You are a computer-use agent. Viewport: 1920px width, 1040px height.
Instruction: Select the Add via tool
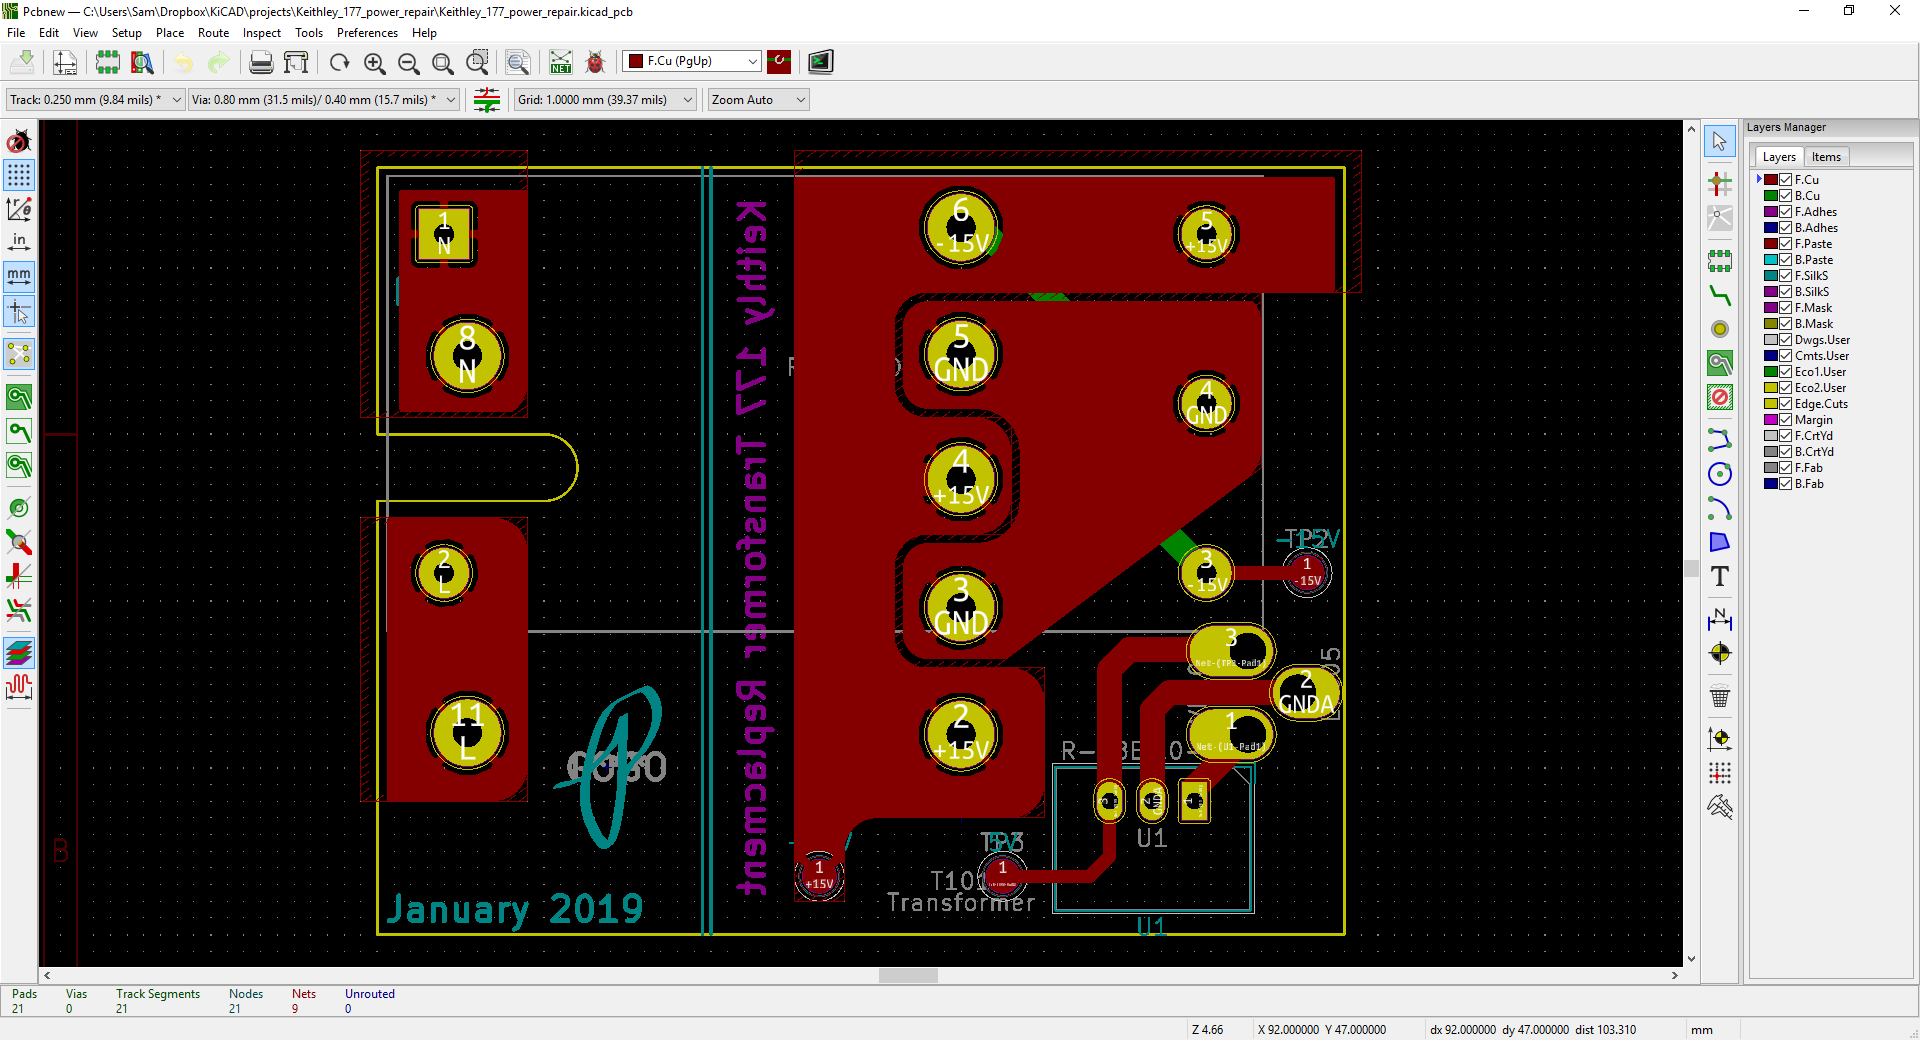1719,329
